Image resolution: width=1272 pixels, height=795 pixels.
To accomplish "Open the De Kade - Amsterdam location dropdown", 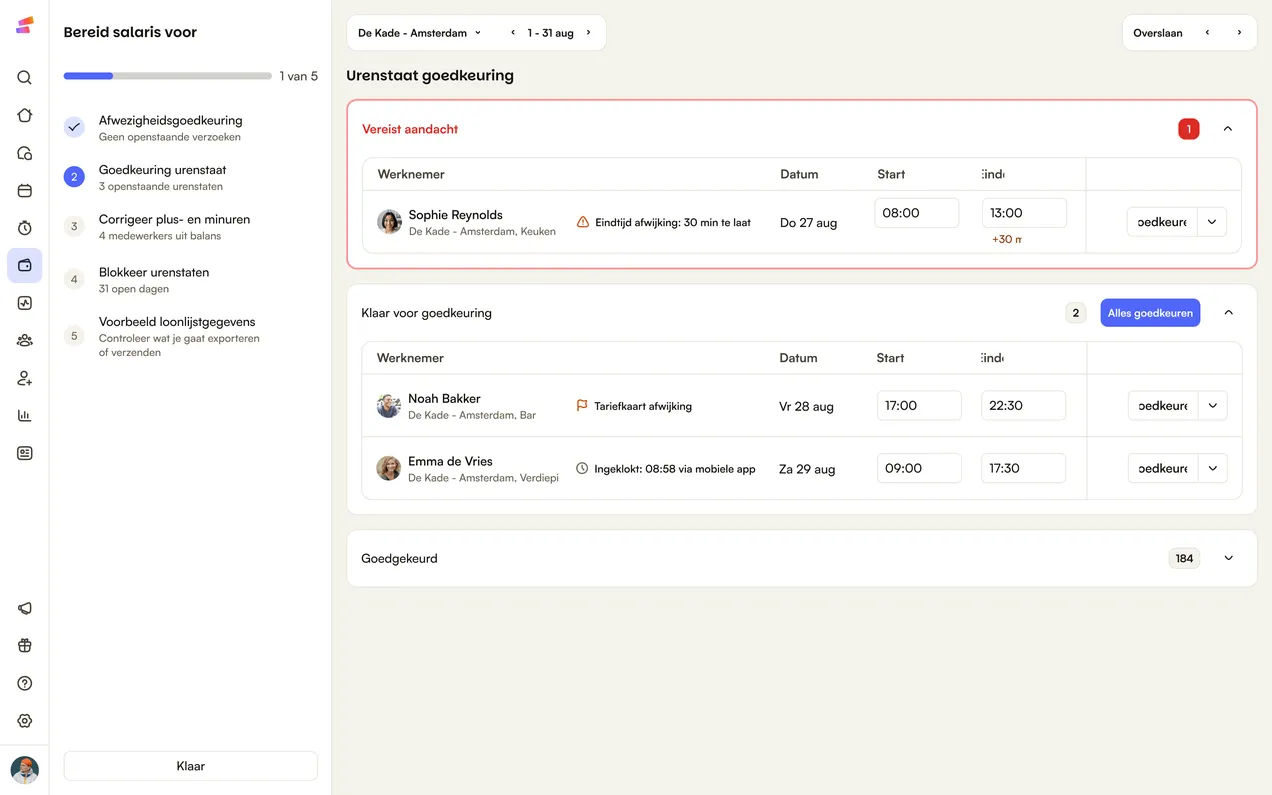I will point(420,33).
